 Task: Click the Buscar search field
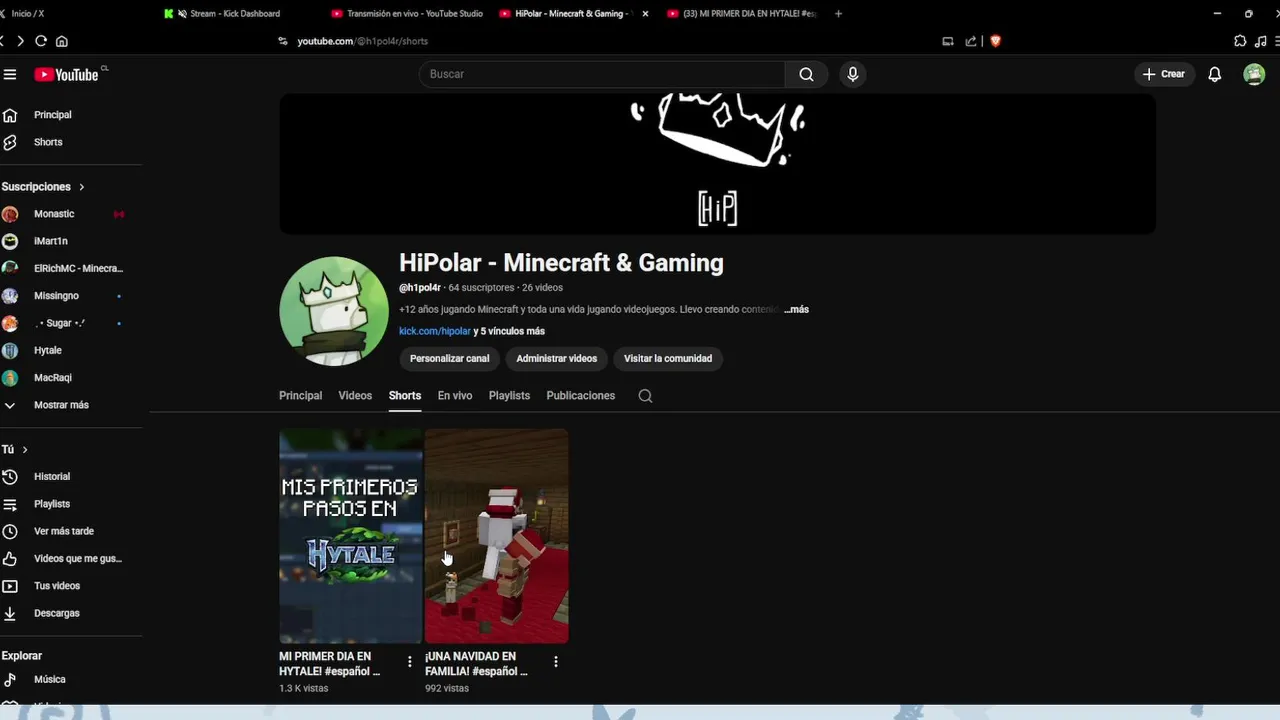(602, 74)
